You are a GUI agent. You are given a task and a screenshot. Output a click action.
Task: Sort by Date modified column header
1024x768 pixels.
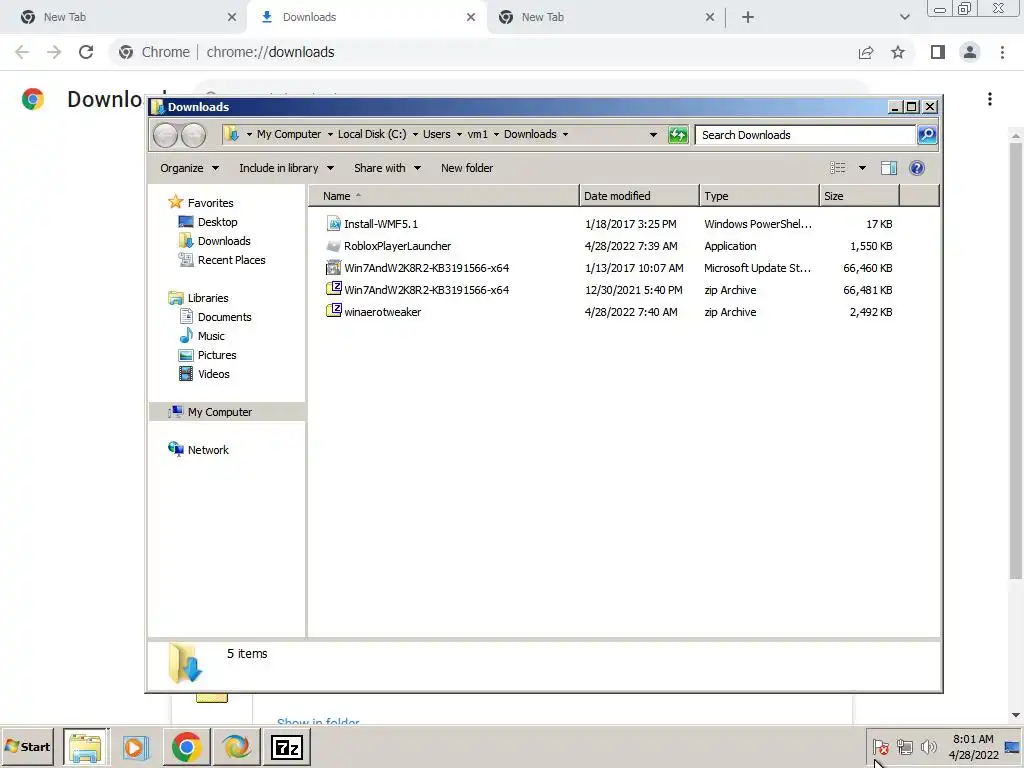(x=639, y=196)
